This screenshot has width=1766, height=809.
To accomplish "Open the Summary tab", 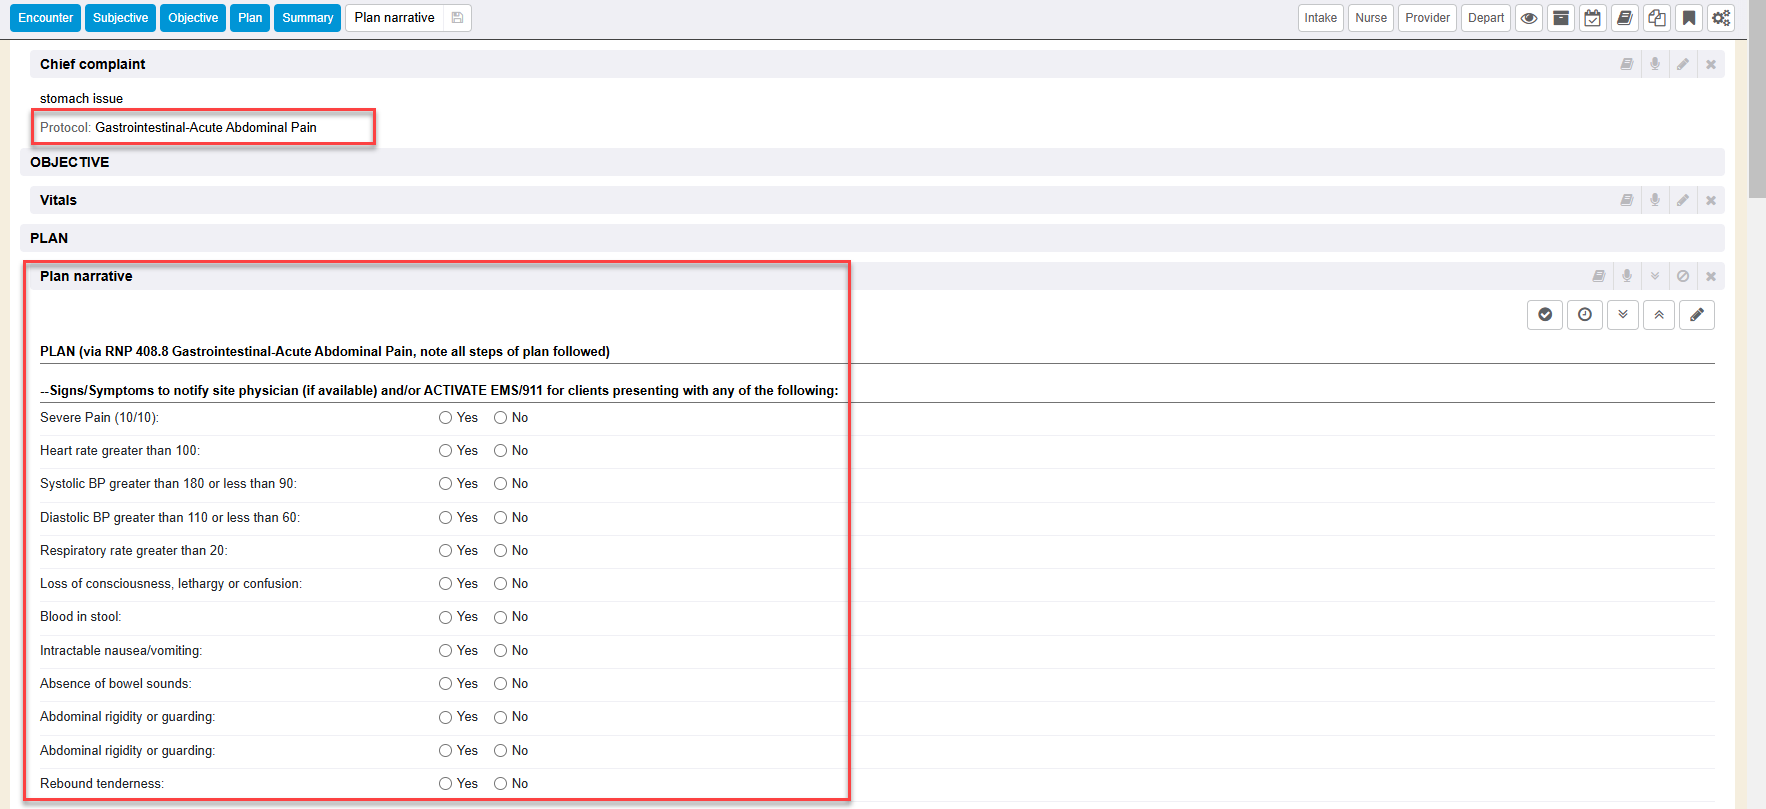I will pos(307,18).
